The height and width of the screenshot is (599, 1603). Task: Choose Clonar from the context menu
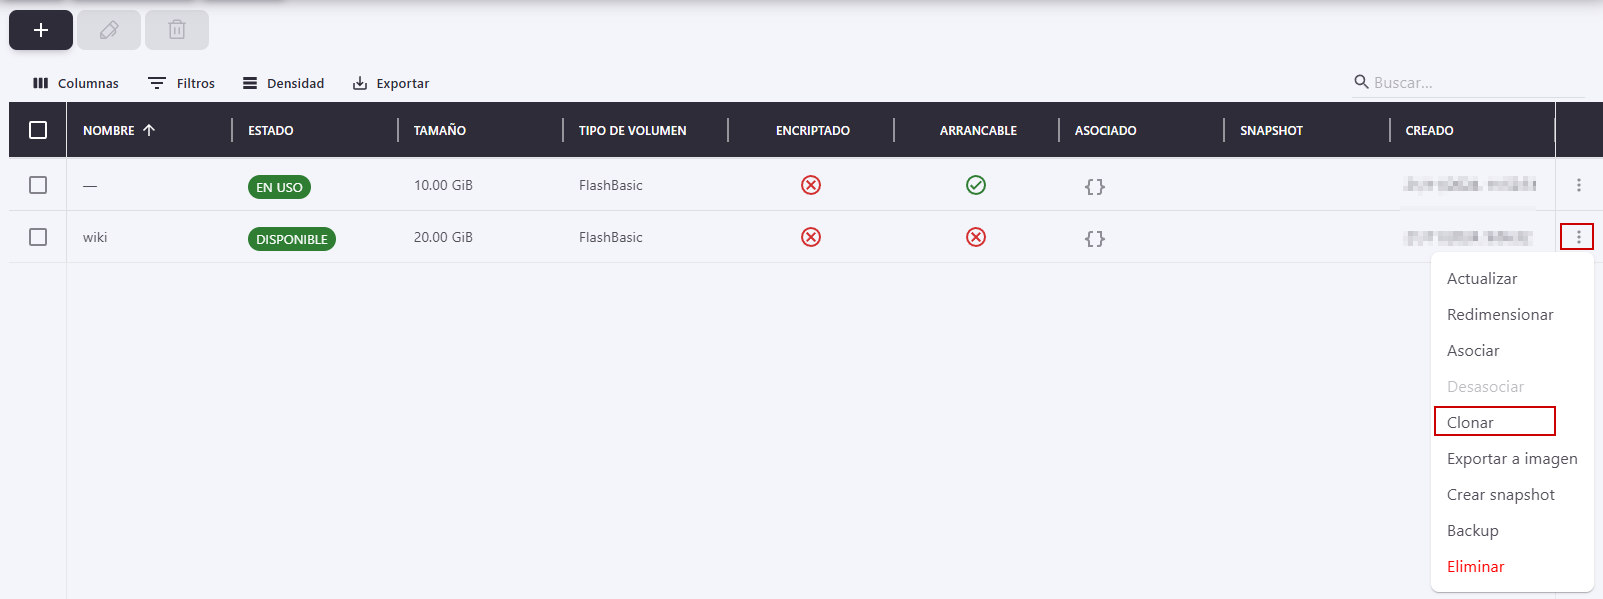click(x=1470, y=422)
